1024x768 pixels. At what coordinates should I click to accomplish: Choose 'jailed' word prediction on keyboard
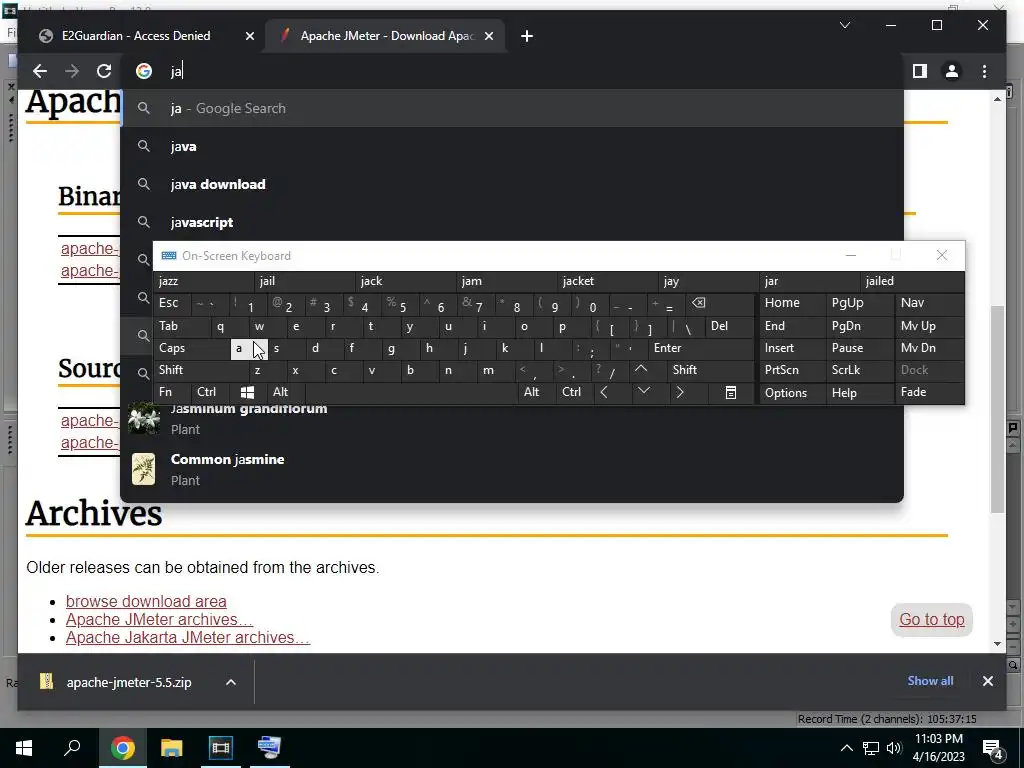pyautogui.click(x=912, y=281)
